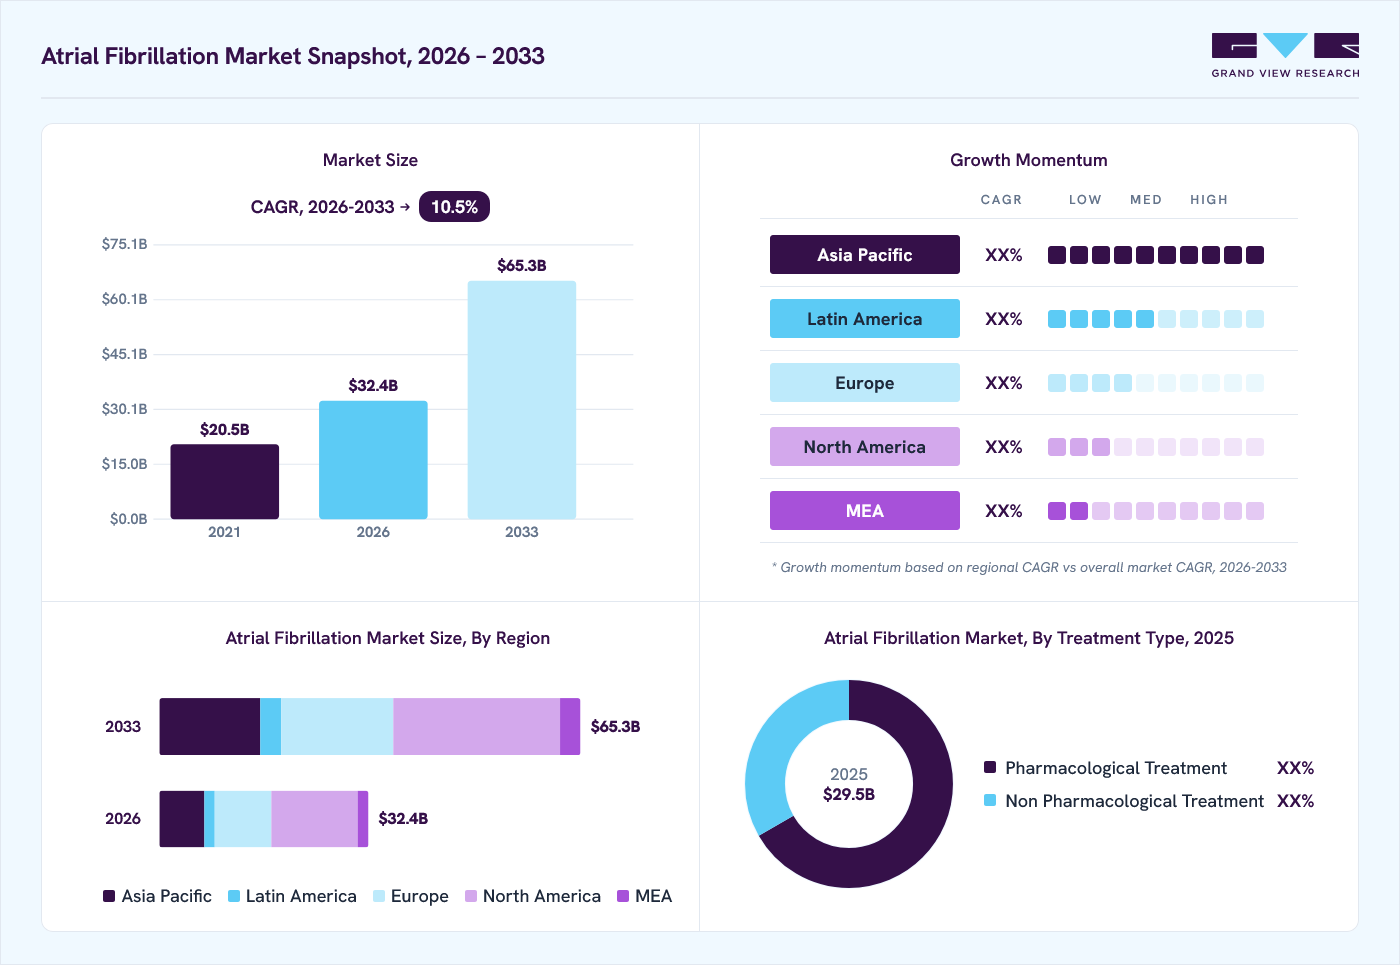This screenshot has height=965, width=1400.
Task: Click the $20.5B label above 2021 bar
Action: tap(225, 429)
